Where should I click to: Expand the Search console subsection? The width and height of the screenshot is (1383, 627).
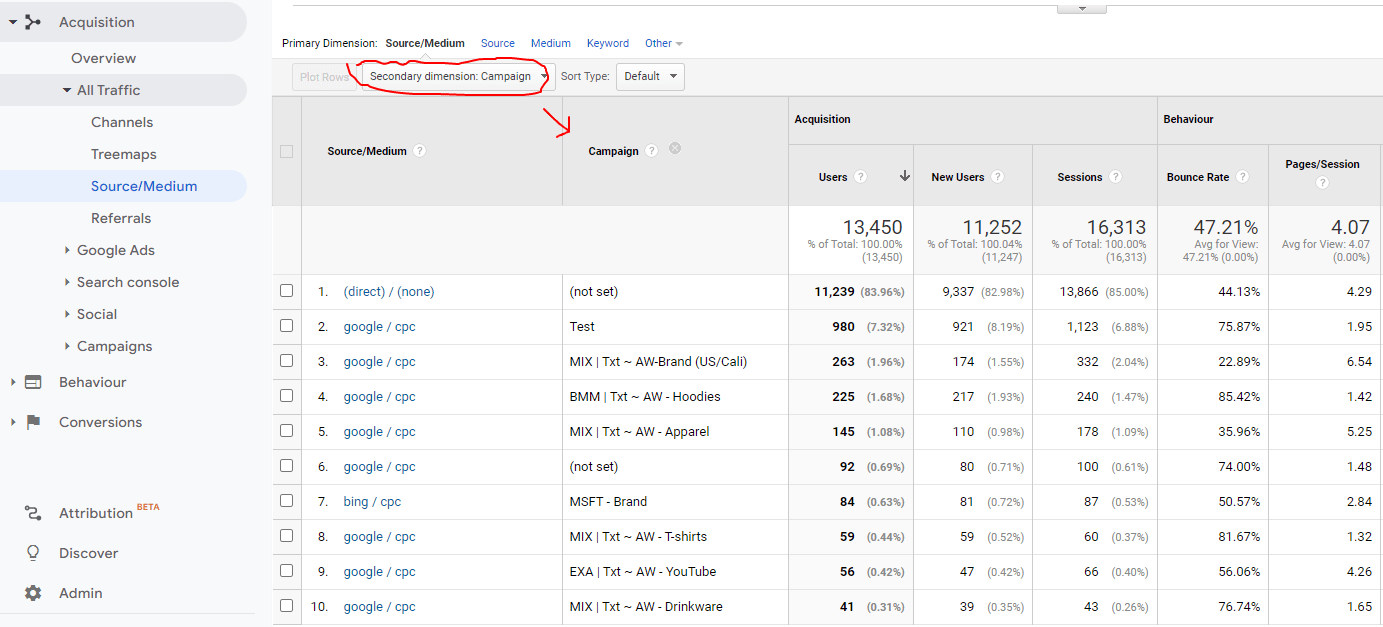click(67, 282)
